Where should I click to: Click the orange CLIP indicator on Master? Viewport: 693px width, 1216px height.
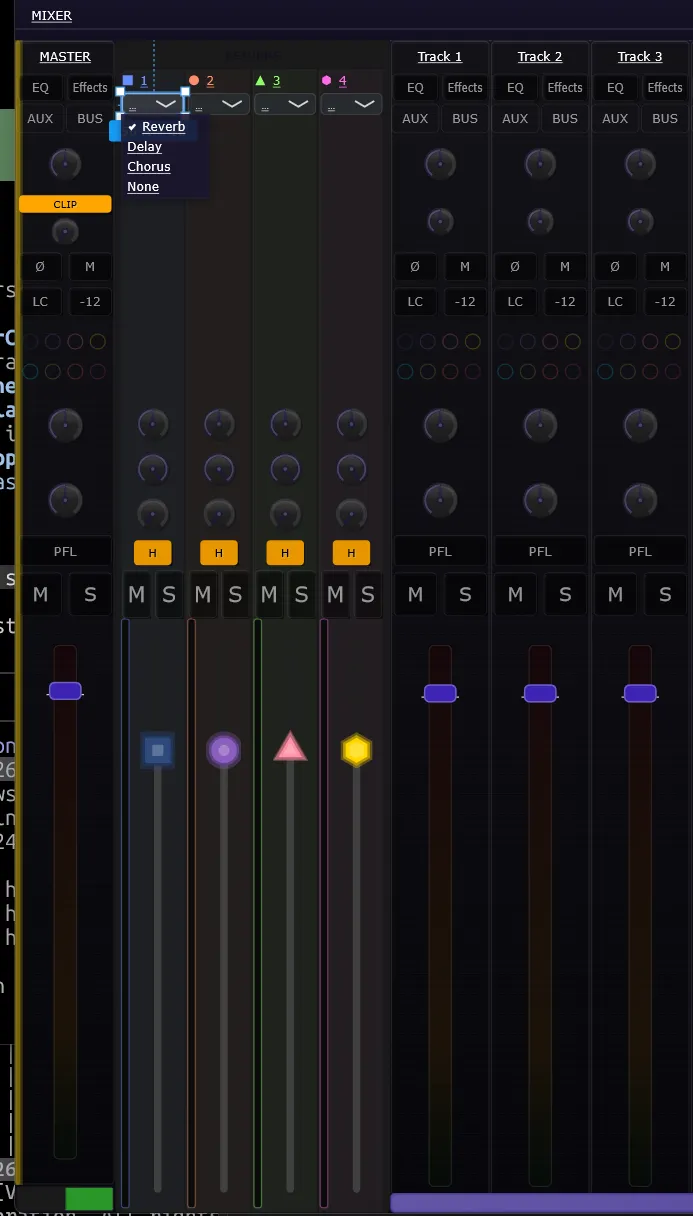[x=65, y=204]
